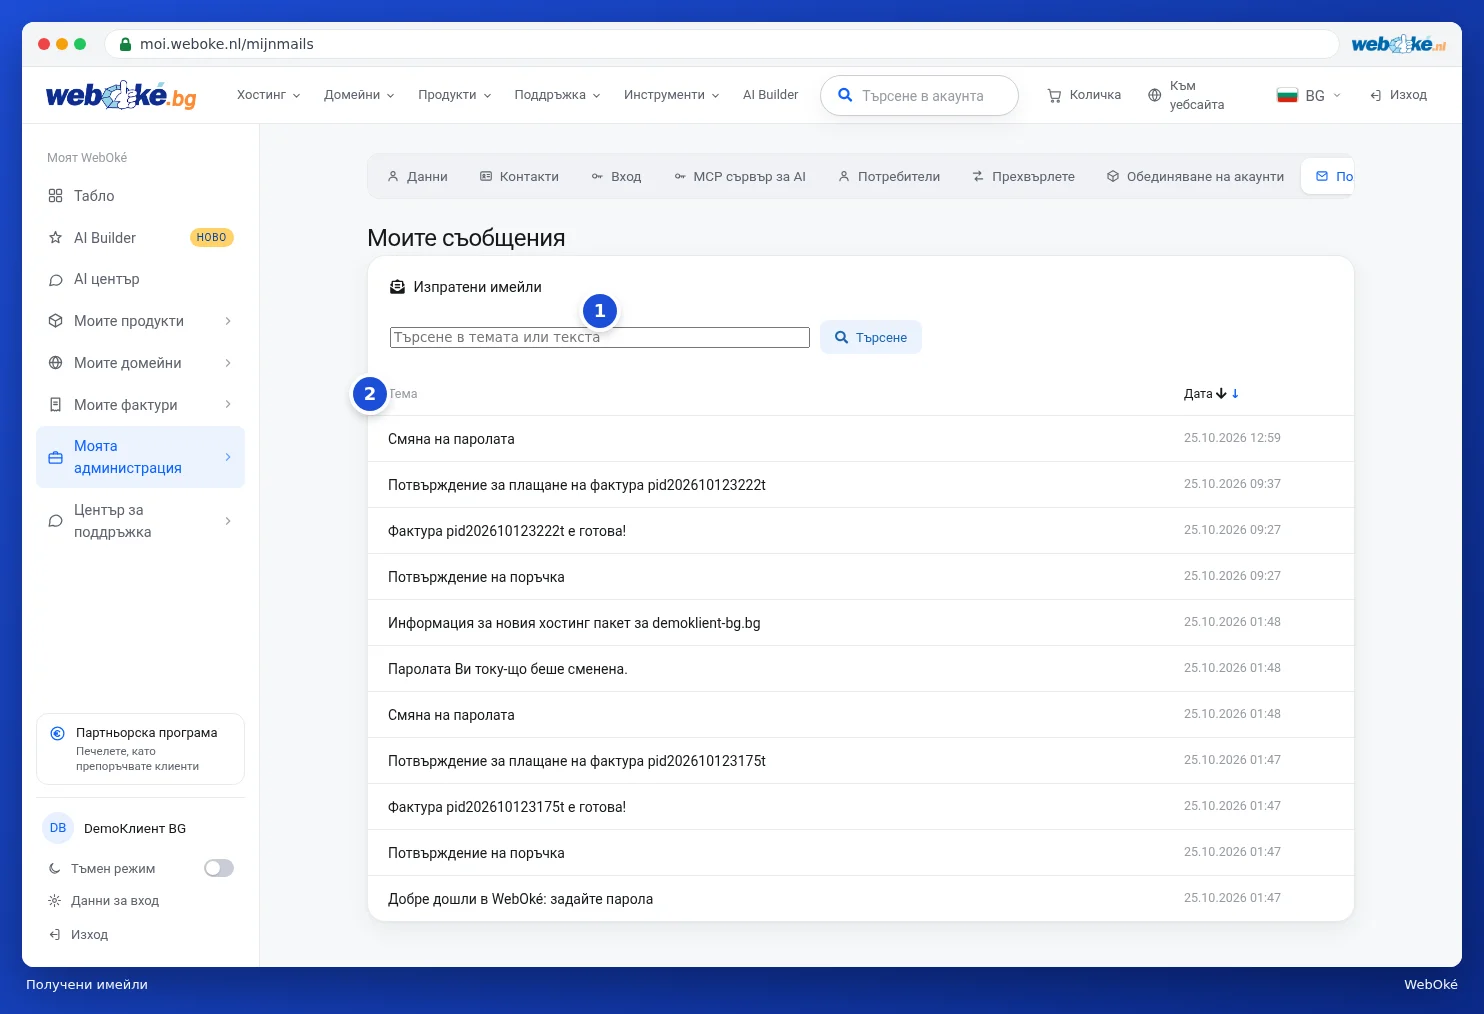
Task: Open the Поддръжка dropdown menu
Action: [557, 95]
